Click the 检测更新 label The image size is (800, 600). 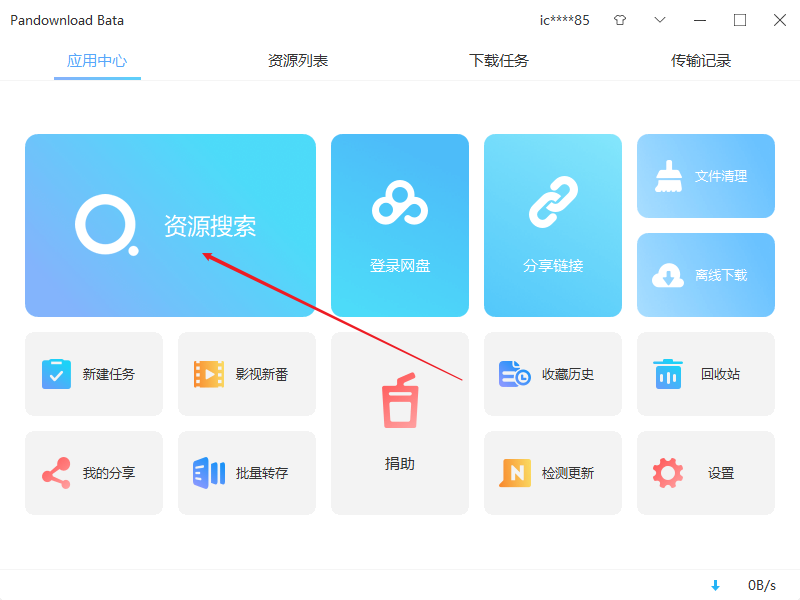click(568, 473)
